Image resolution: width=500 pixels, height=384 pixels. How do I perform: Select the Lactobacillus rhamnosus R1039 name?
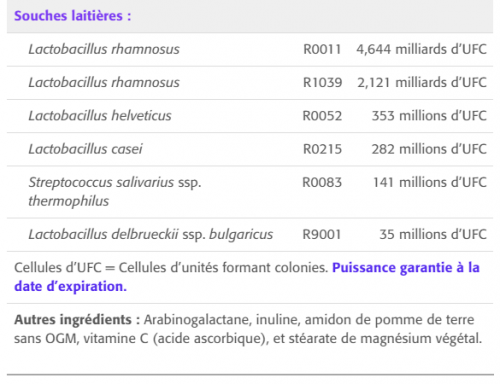pos(104,83)
